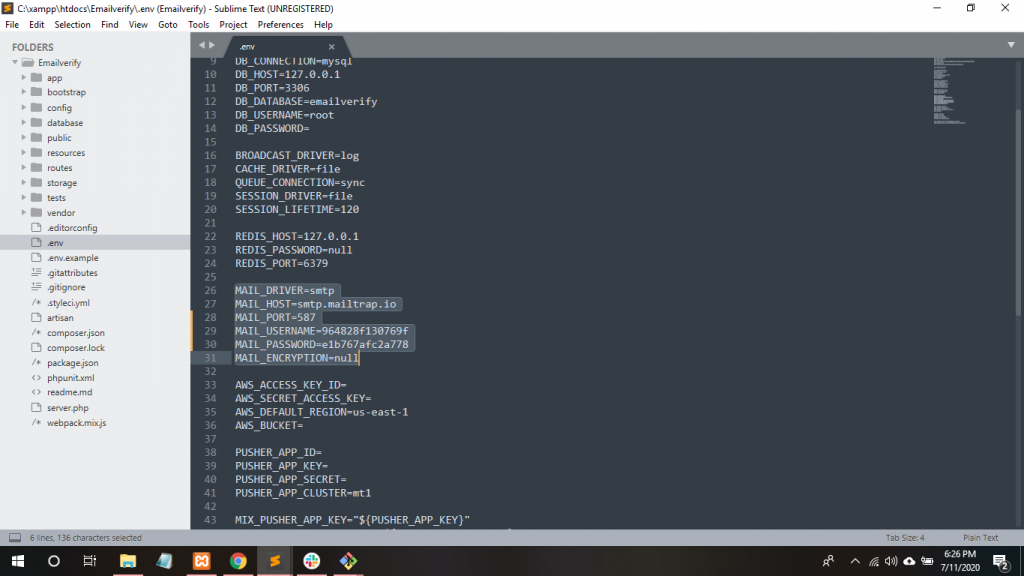Open the tab list dropdown arrow
The width and height of the screenshot is (1024, 576).
point(1011,45)
